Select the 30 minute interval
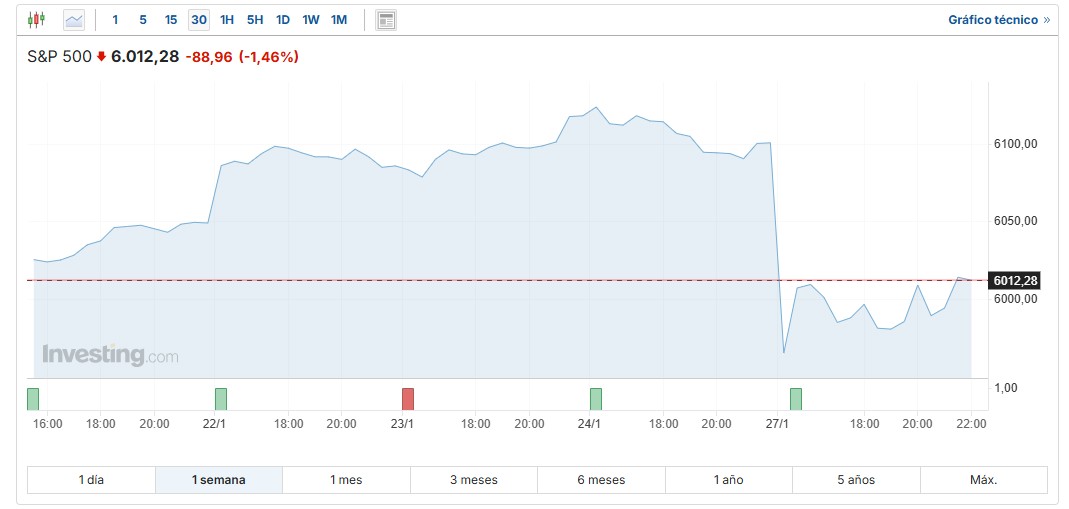The width and height of the screenshot is (1069, 509). (x=199, y=19)
